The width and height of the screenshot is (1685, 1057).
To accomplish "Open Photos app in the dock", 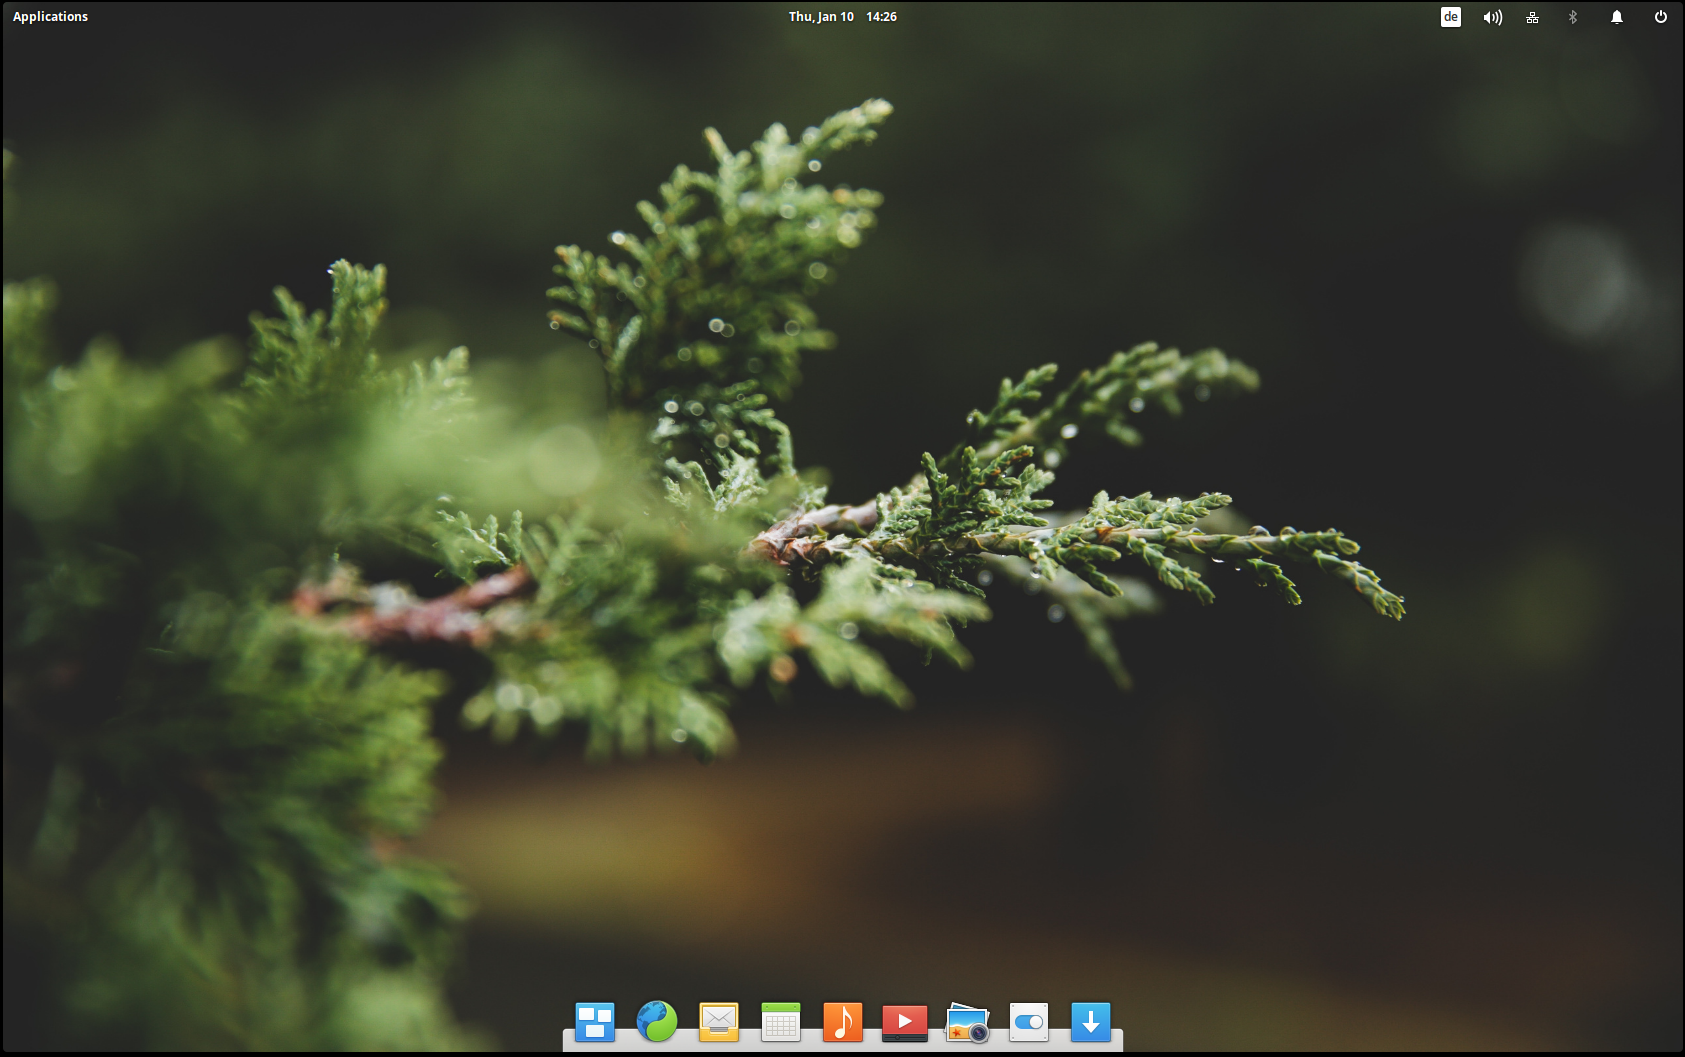I will 967,1023.
